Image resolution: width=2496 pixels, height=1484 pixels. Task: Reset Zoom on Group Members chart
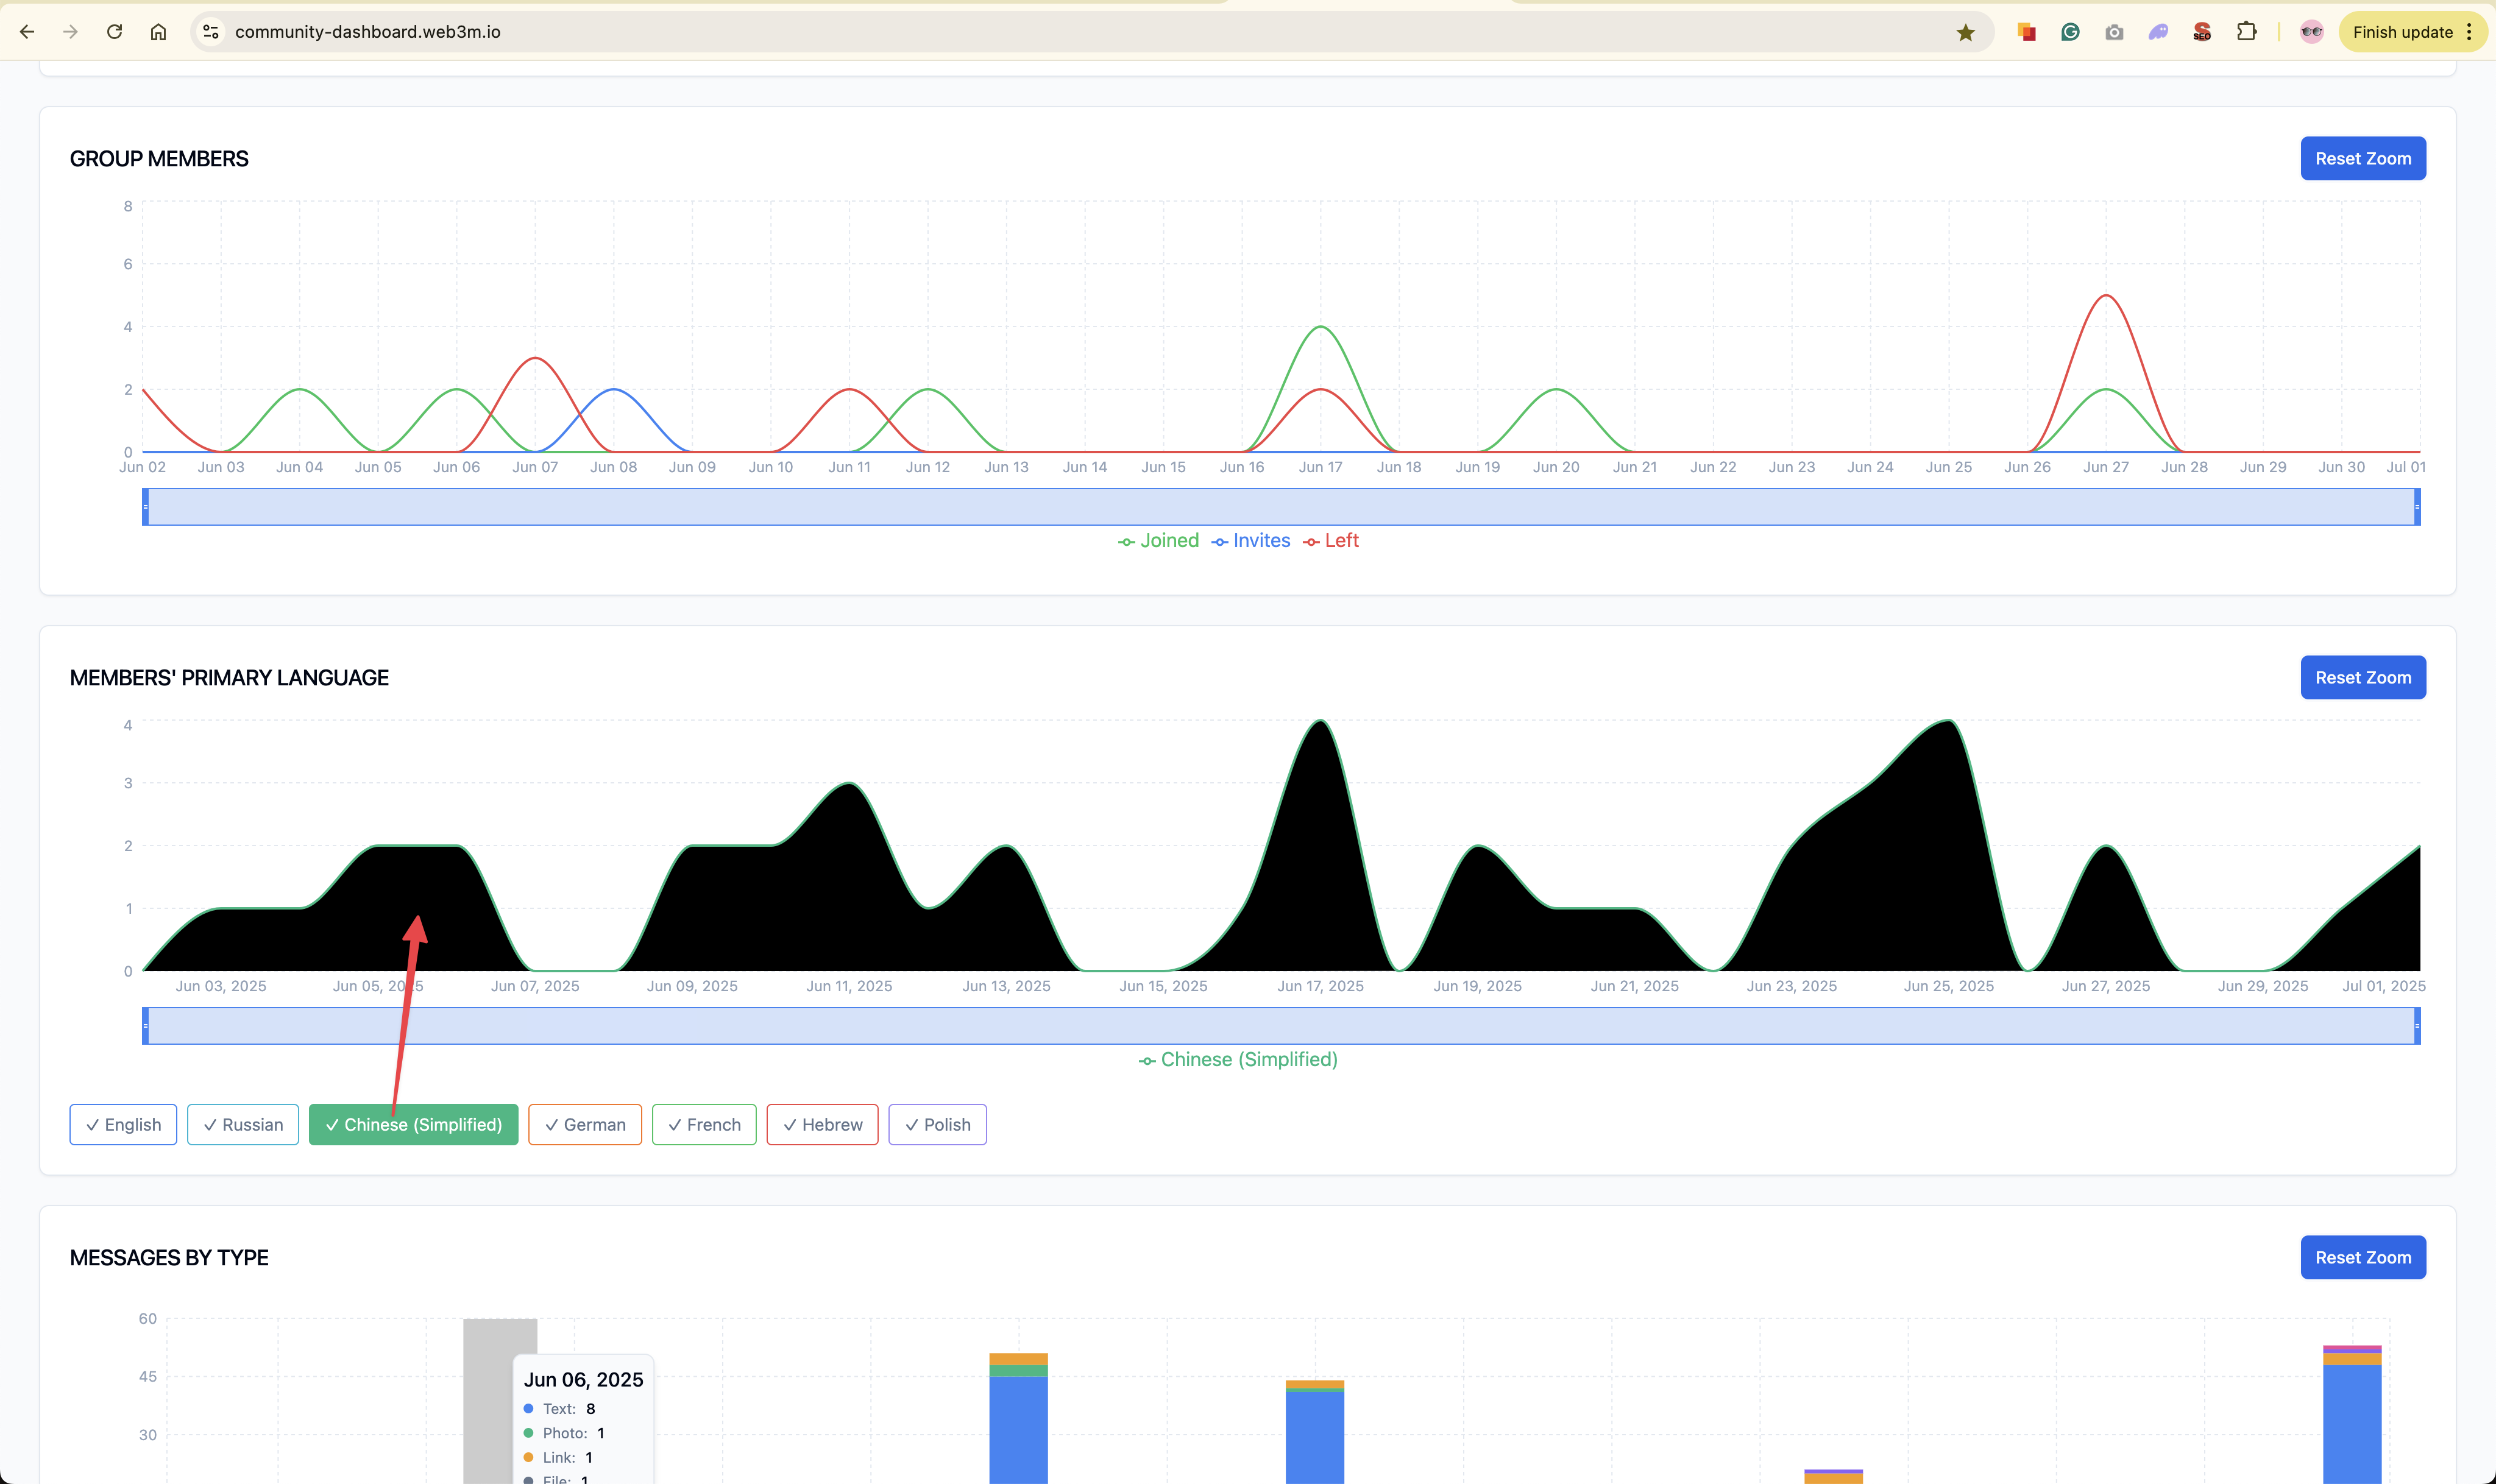click(2362, 158)
